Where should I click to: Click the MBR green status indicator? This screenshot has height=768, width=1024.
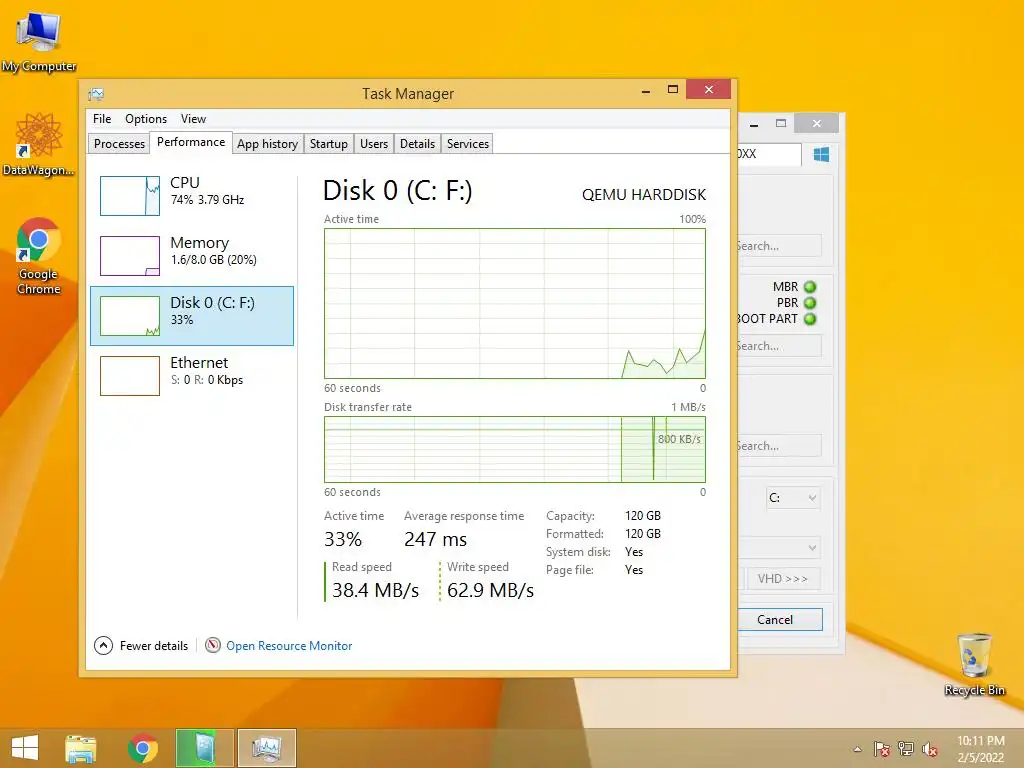810,287
